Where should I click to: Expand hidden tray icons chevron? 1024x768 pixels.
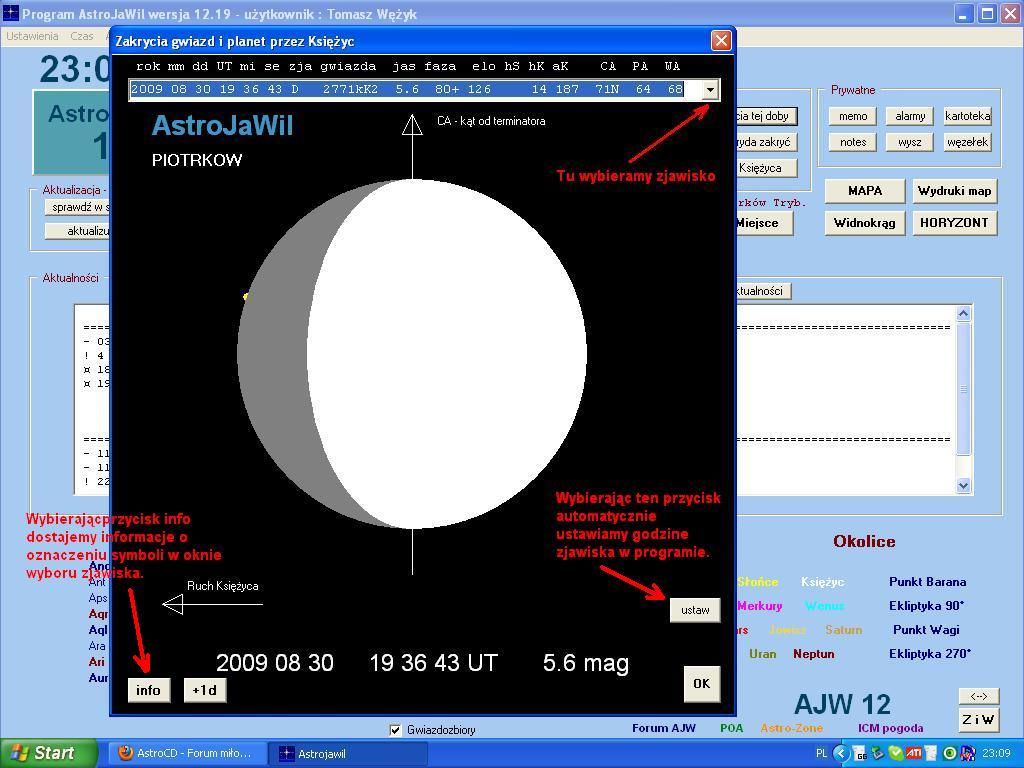[842, 754]
